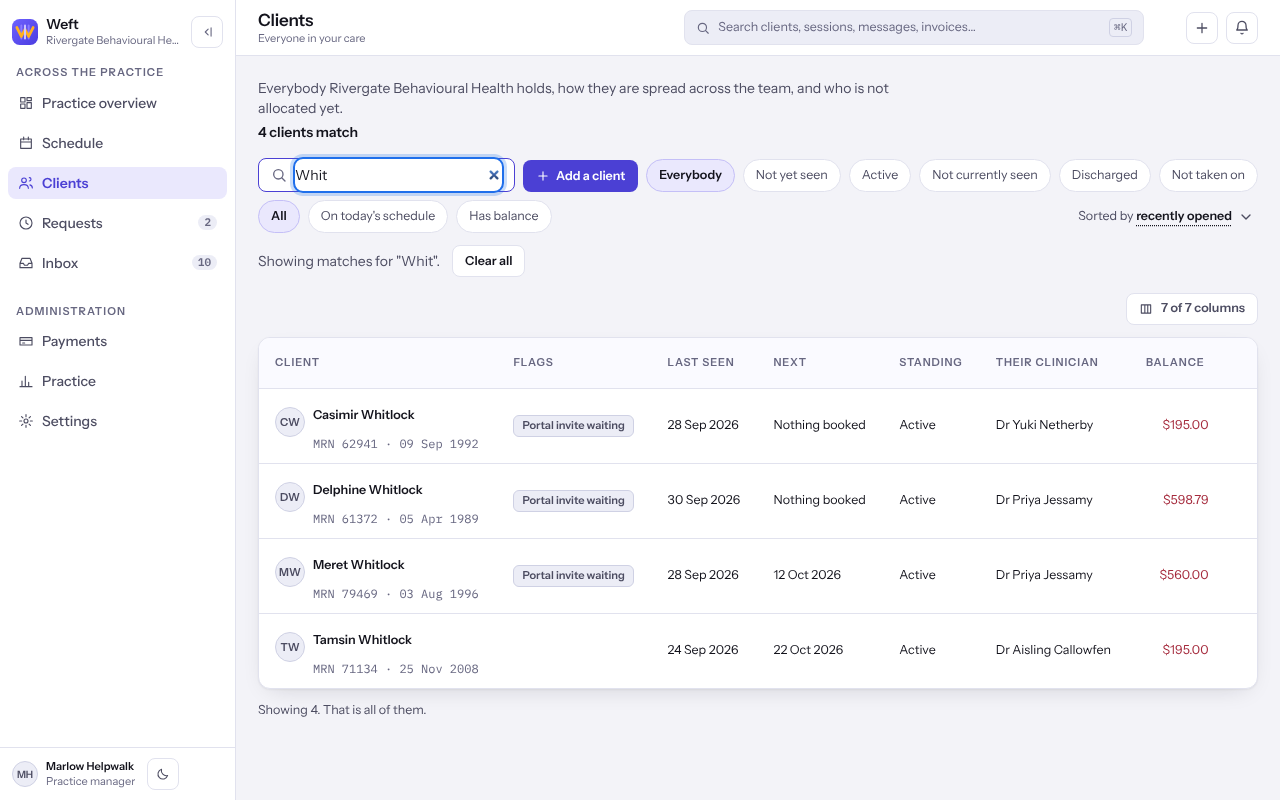Click the CW avatar for Casimir Whitlock
Screen dimensions: 1280x800
[x=290, y=422]
